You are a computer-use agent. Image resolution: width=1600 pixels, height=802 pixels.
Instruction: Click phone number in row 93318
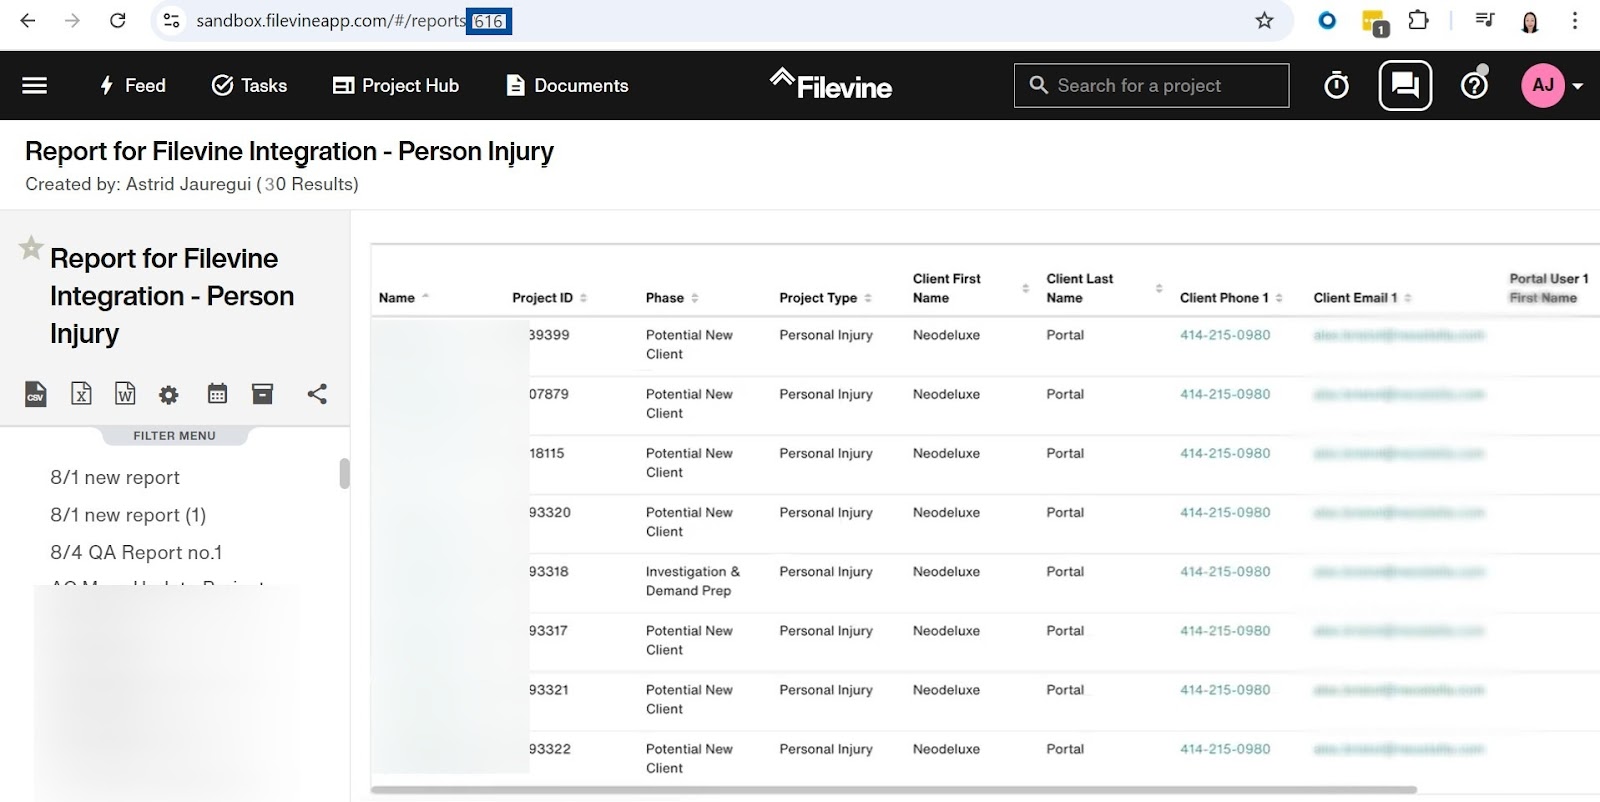pos(1225,572)
